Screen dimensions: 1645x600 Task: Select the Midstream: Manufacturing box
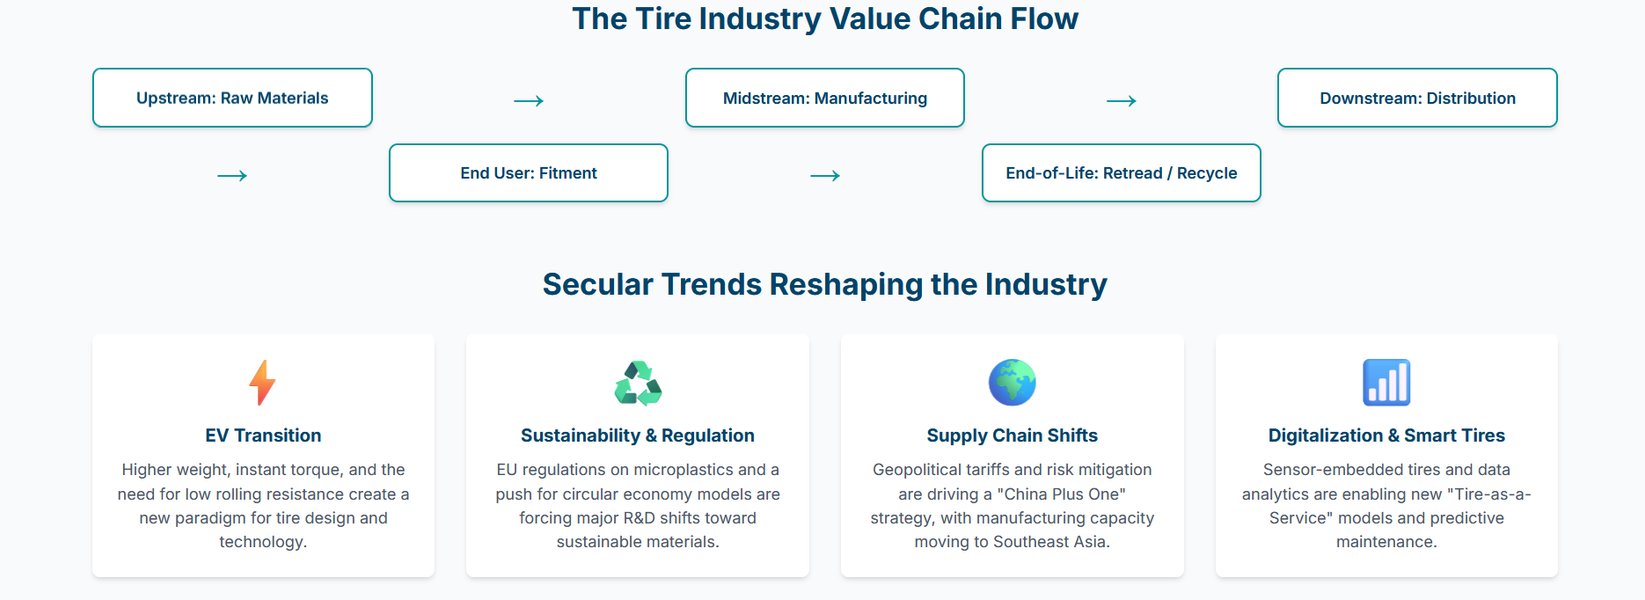coord(825,98)
